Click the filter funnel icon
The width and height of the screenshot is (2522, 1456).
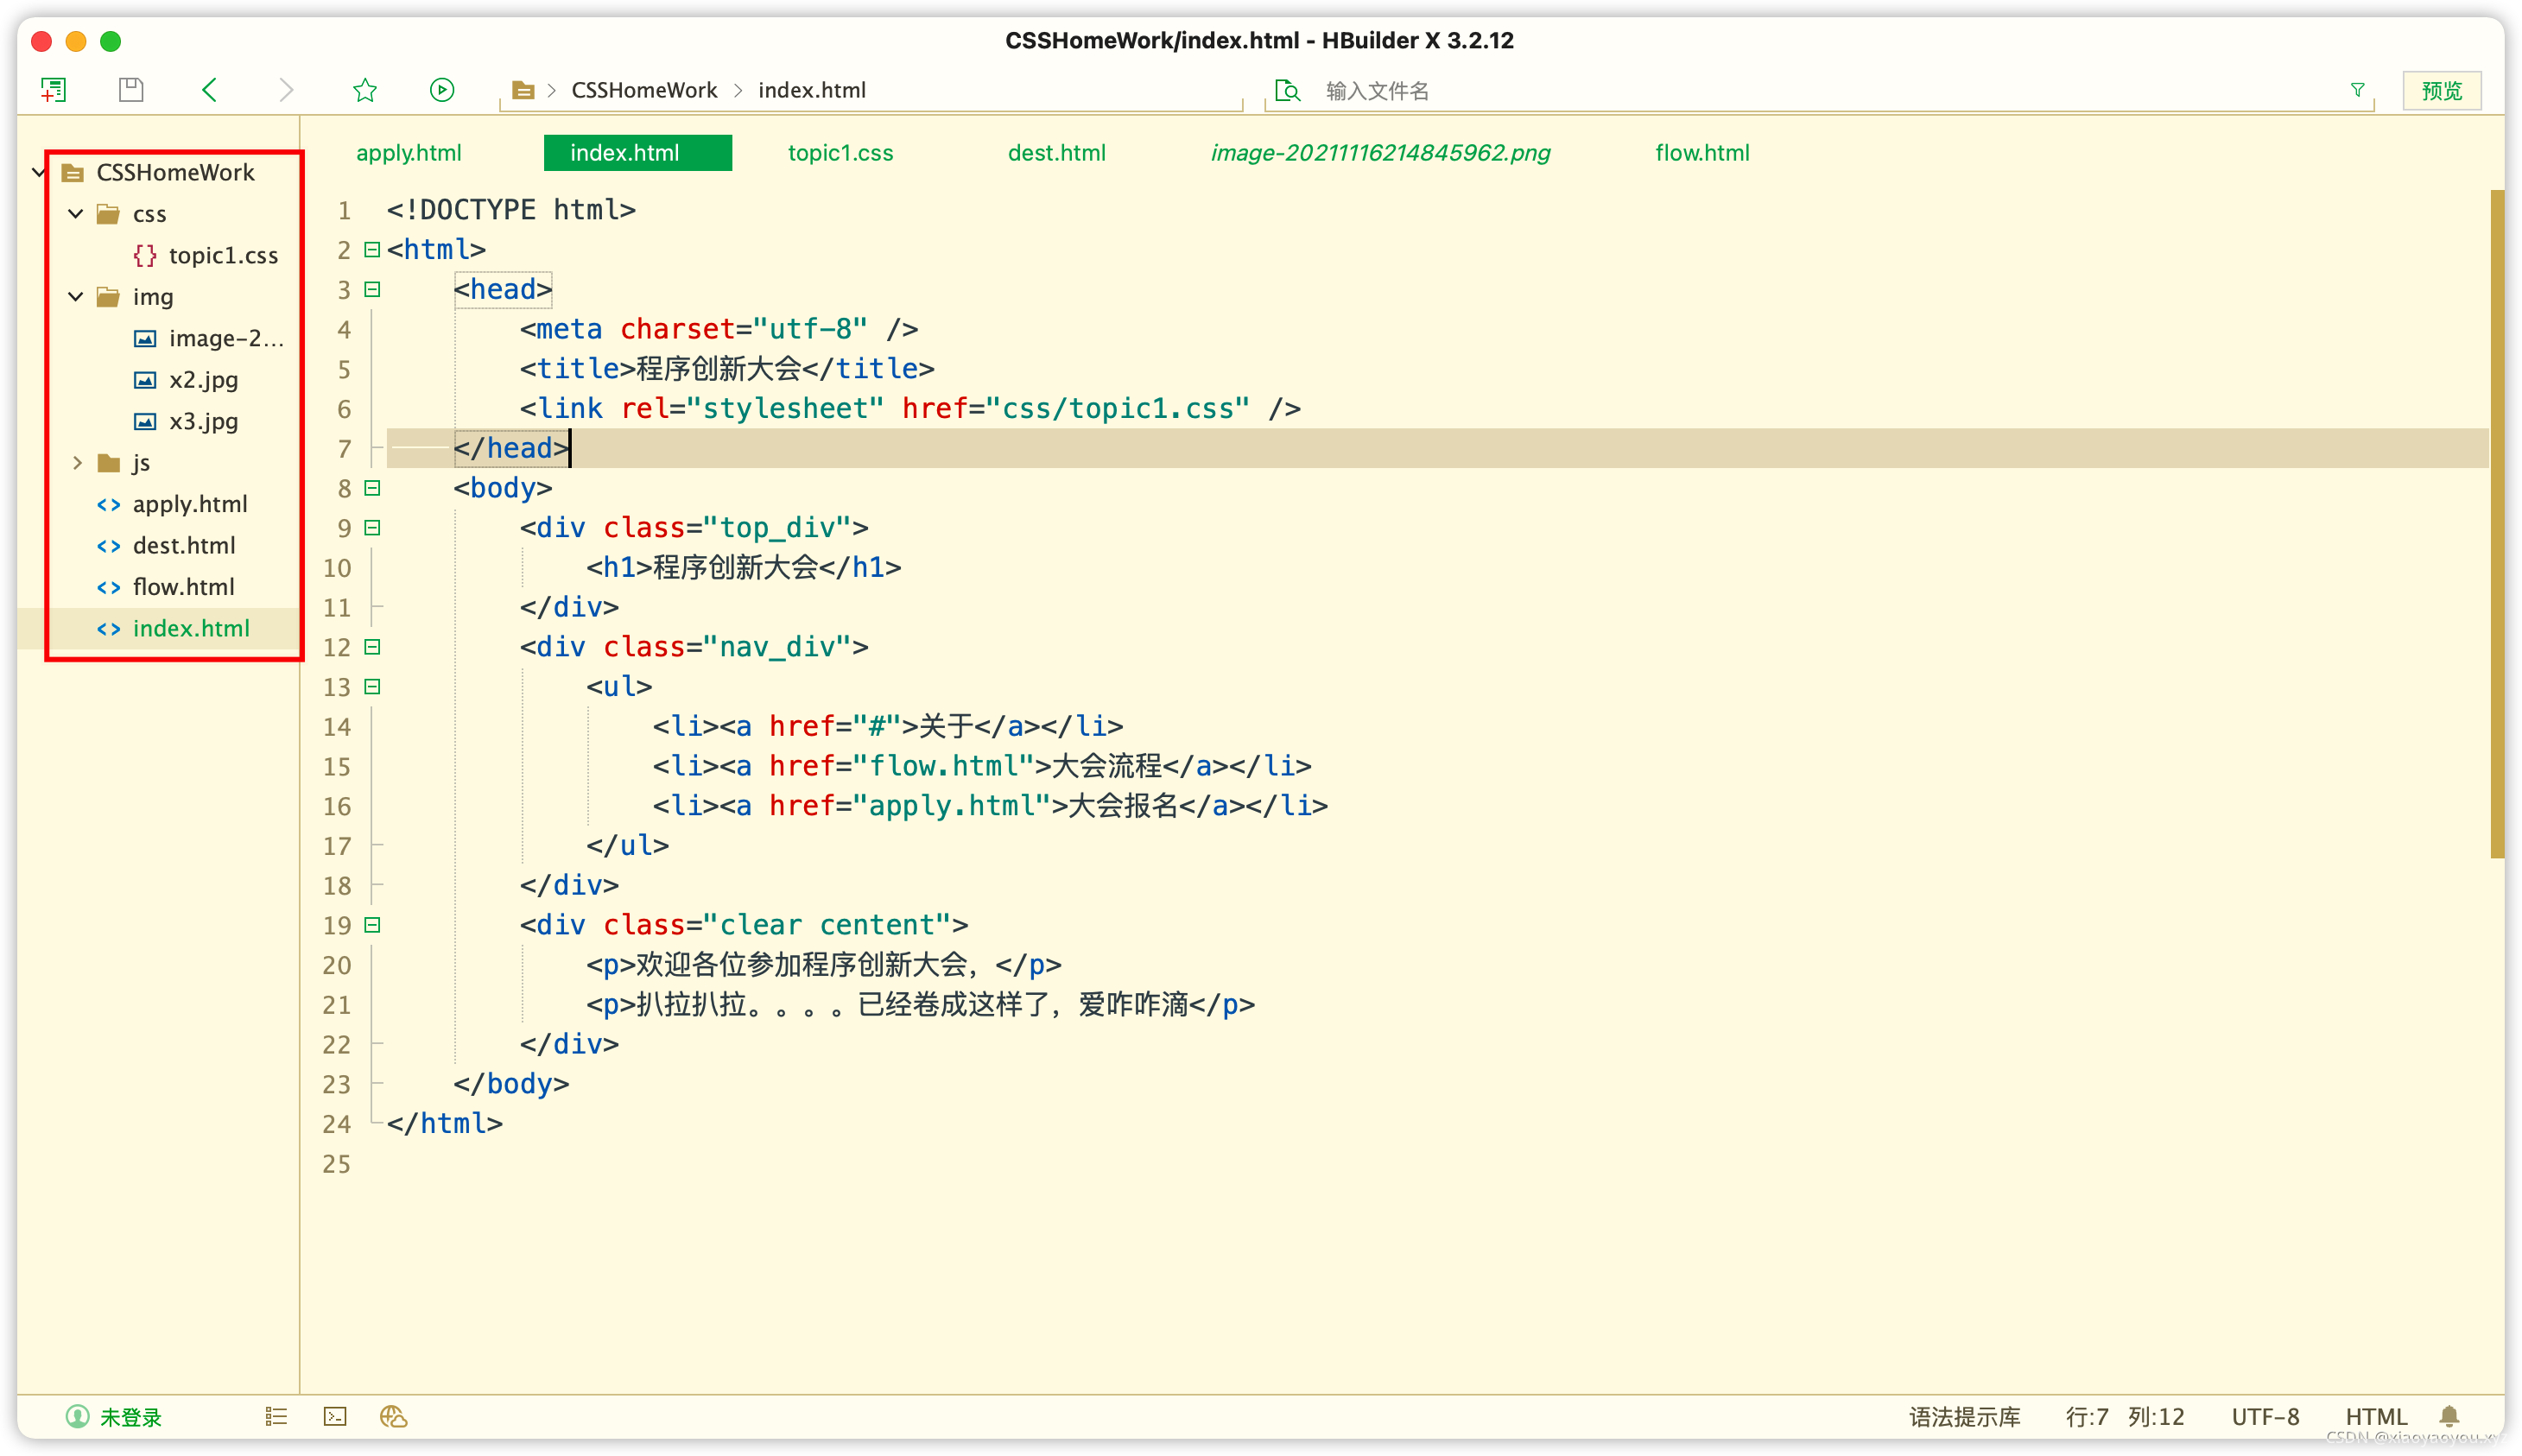click(x=2357, y=90)
